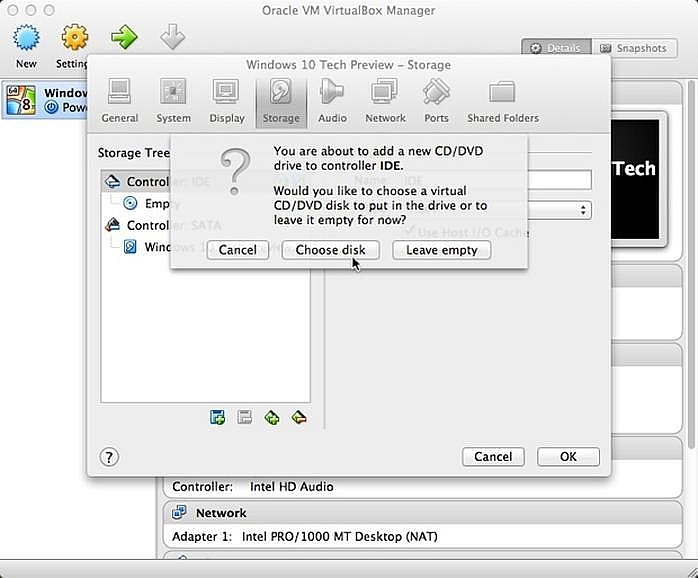Open Shared Folders settings
Viewport: 698px width, 578px height.
point(502,101)
